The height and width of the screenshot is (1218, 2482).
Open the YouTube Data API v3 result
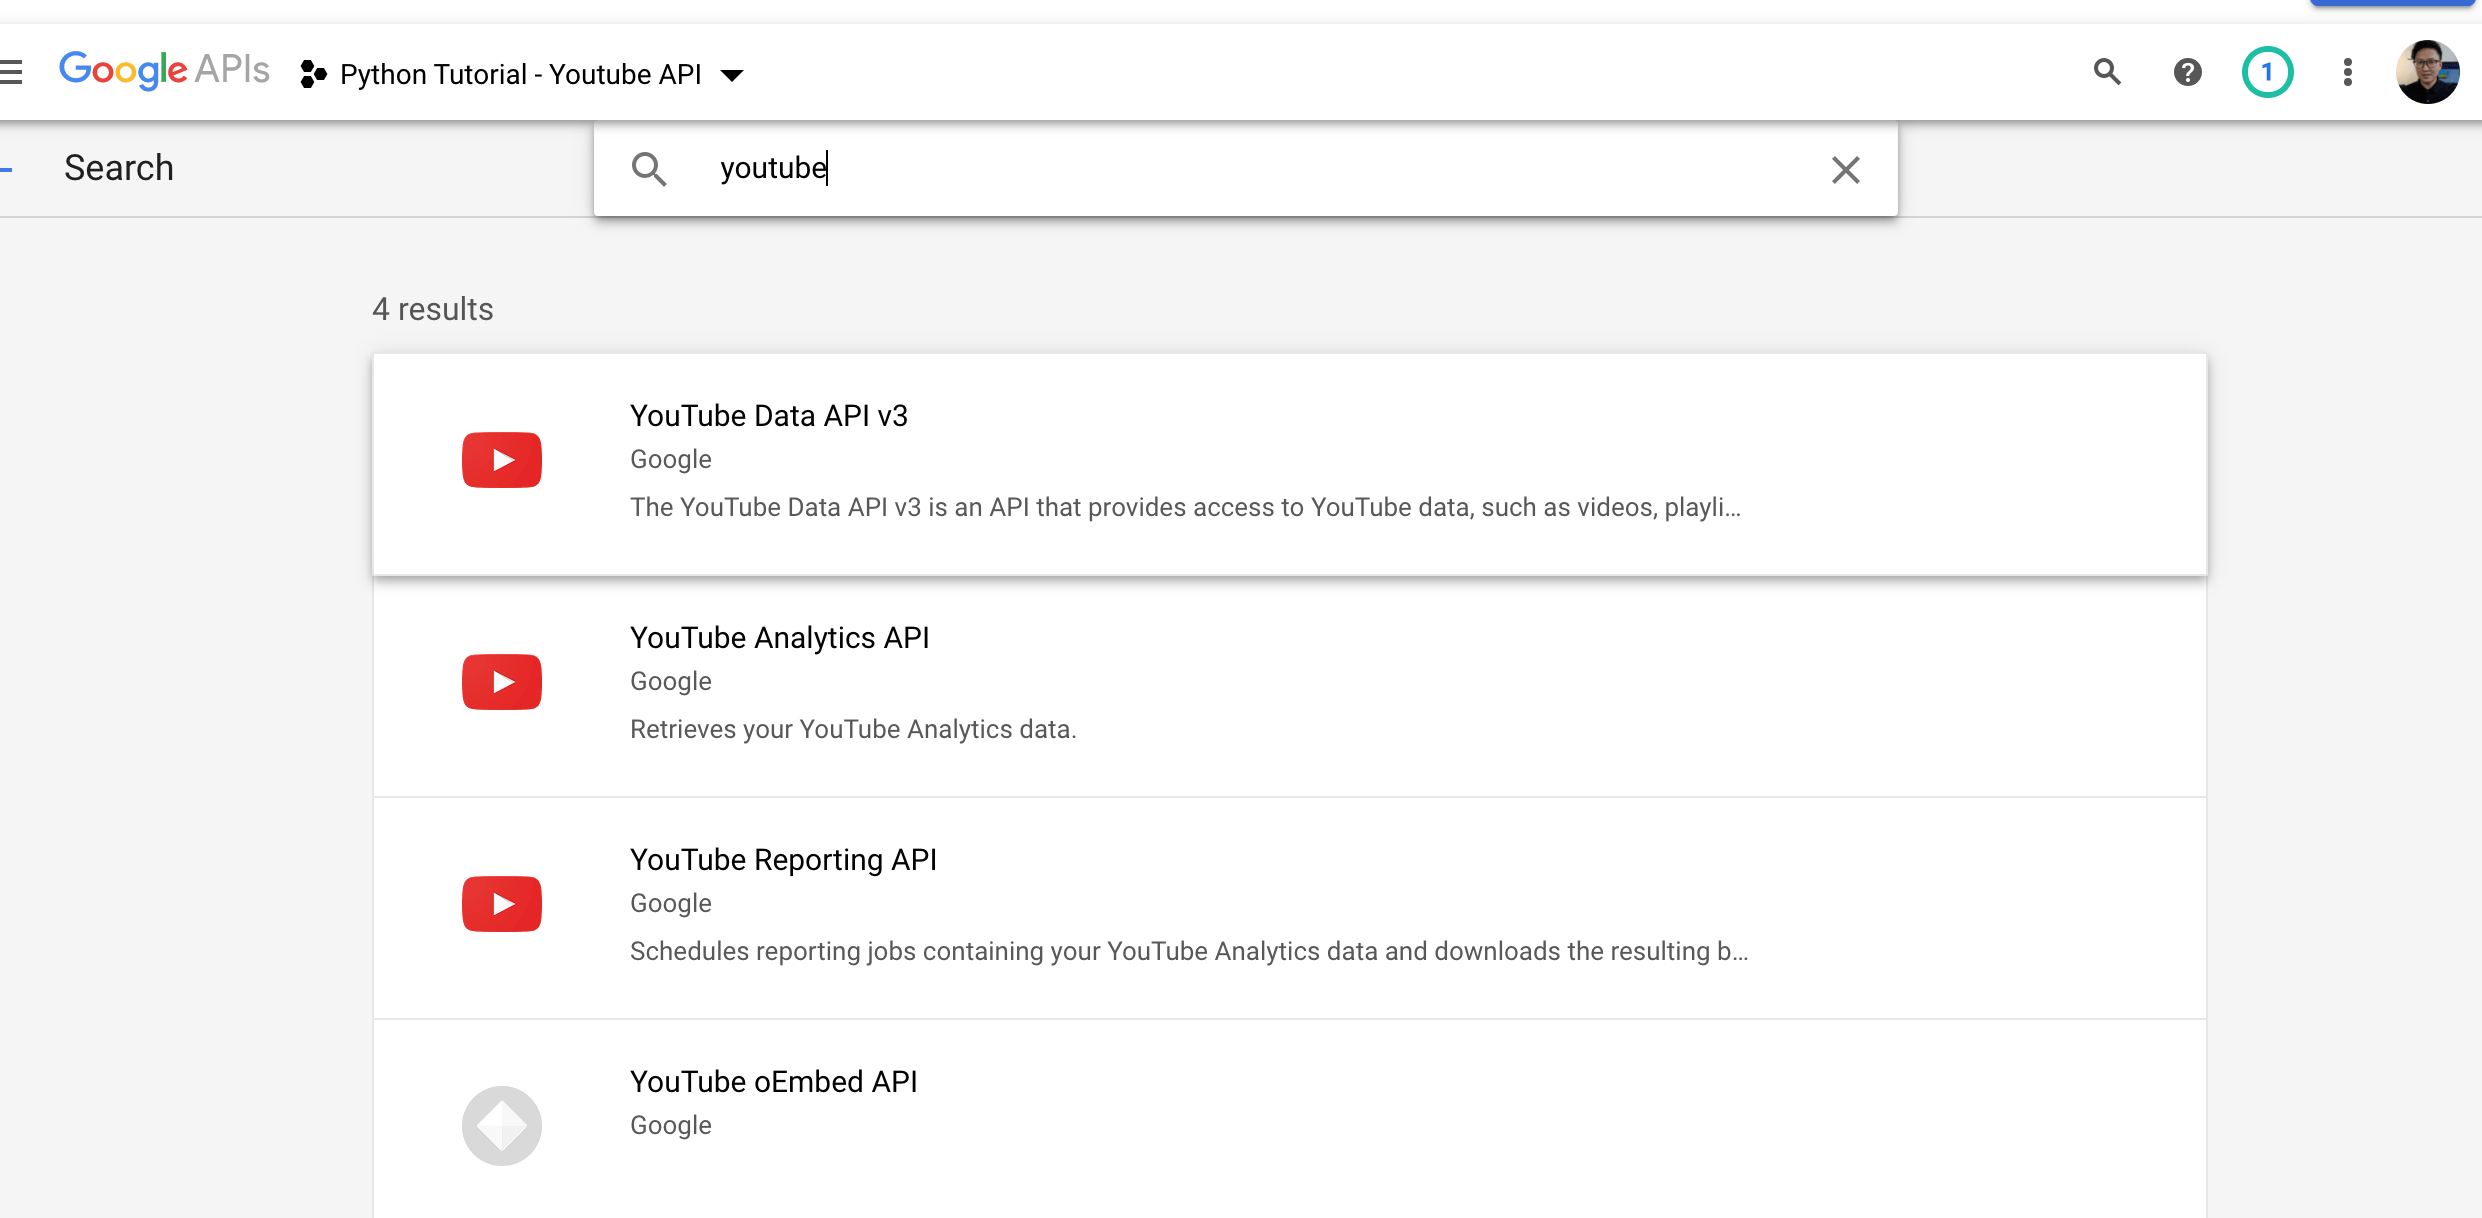(x=768, y=416)
